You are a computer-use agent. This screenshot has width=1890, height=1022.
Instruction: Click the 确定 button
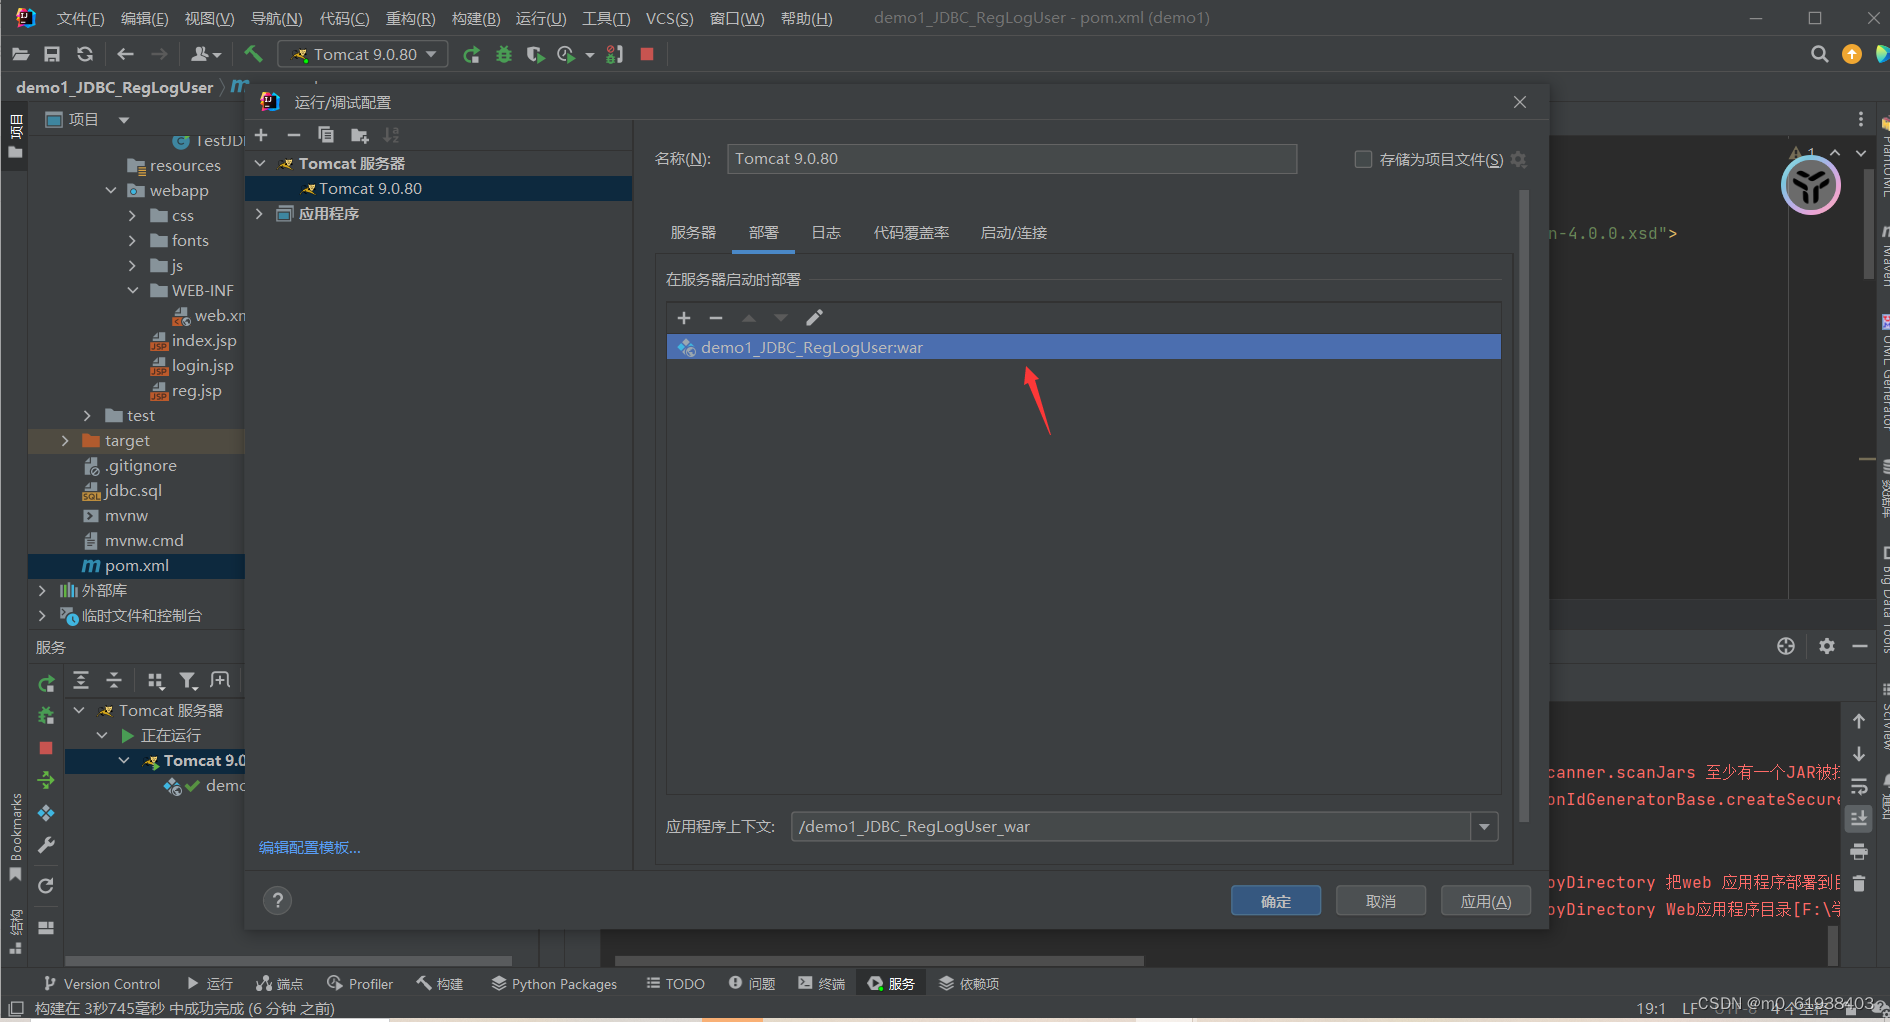1276,901
